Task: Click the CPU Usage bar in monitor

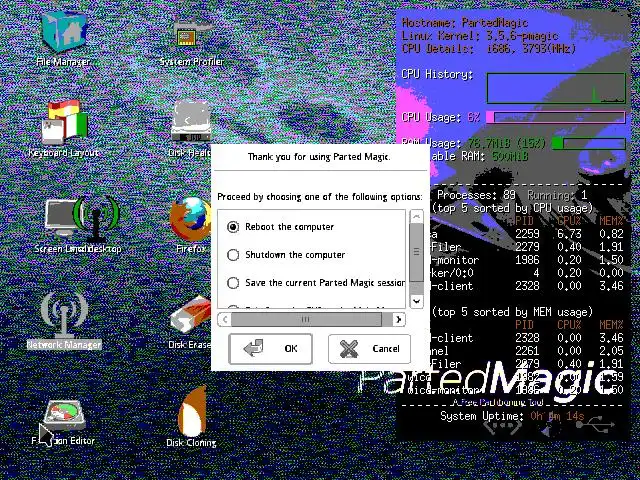Action: pyautogui.click(x=555, y=118)
